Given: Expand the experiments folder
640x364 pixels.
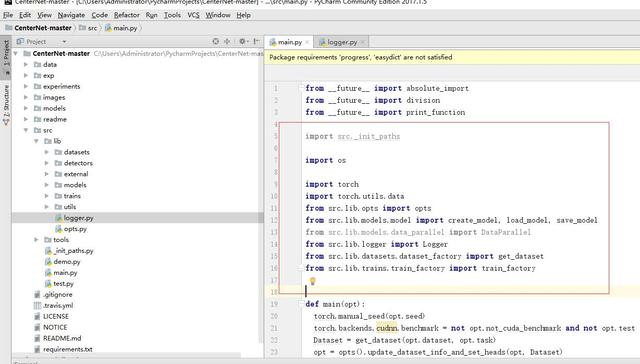Looking at the screenshot, I should 26,87.
